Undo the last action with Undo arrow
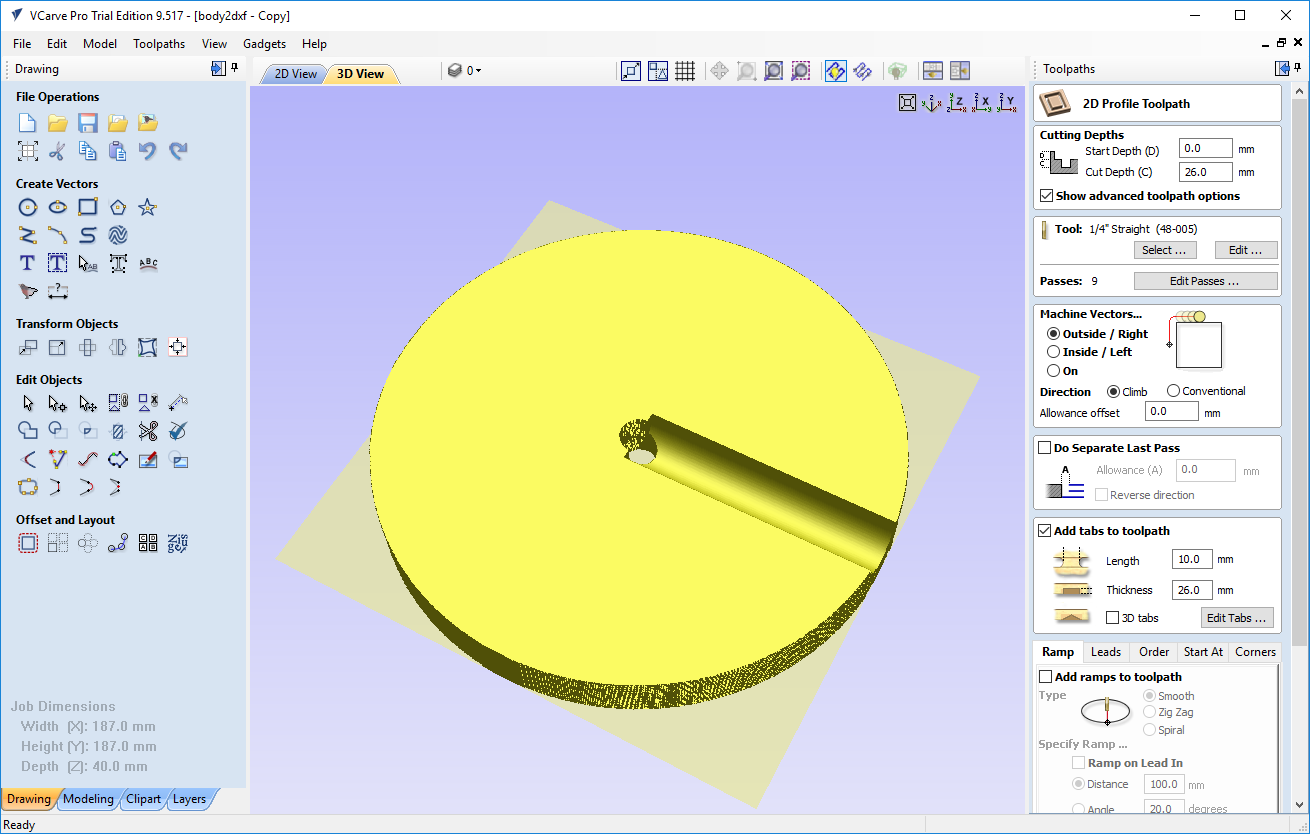This screenshot has height=834, width=1310. [148, 151]
